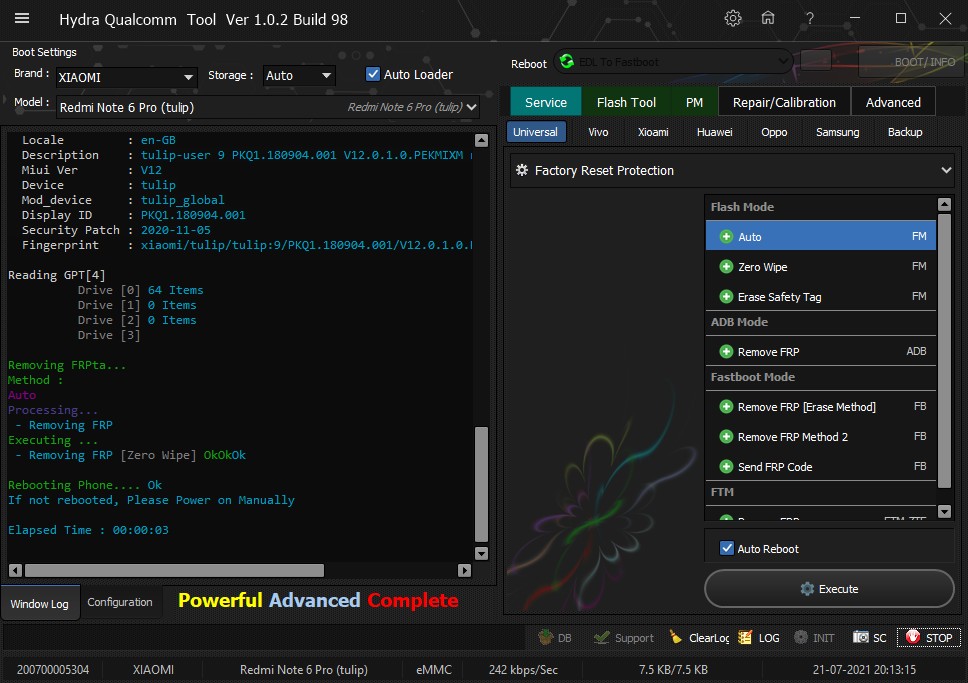Viewport: 968px width, 683px height.
Task: Click log horizontal scrollbar left arrow
Action: [x=15, y=571]
